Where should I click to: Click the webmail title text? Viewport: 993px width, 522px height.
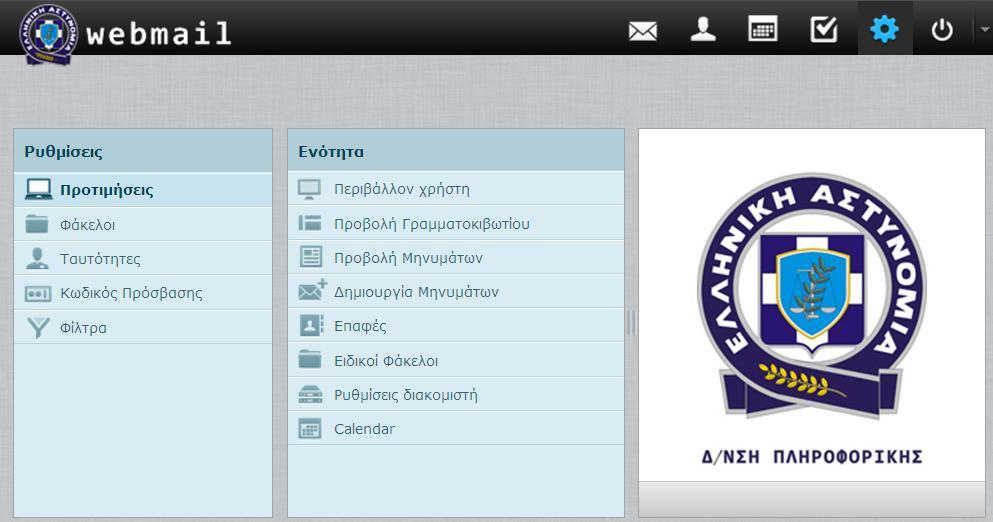[x=158, y=33]
